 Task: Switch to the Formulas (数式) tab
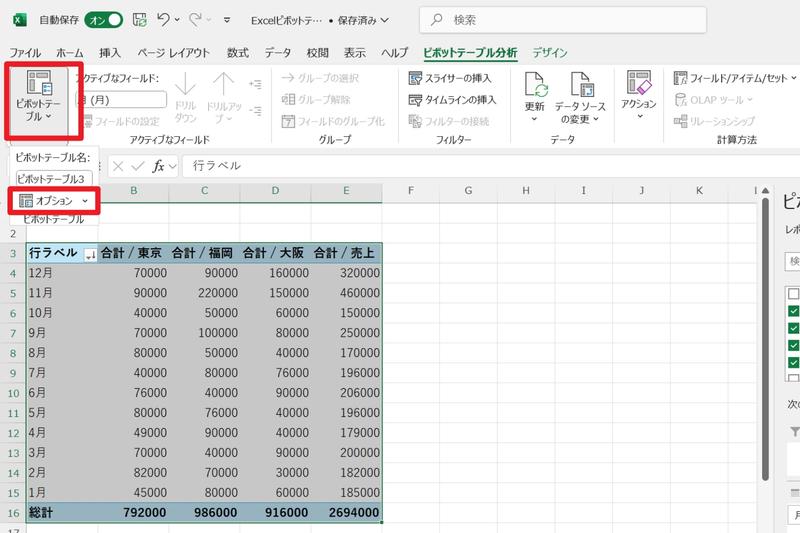pos(238,53)
